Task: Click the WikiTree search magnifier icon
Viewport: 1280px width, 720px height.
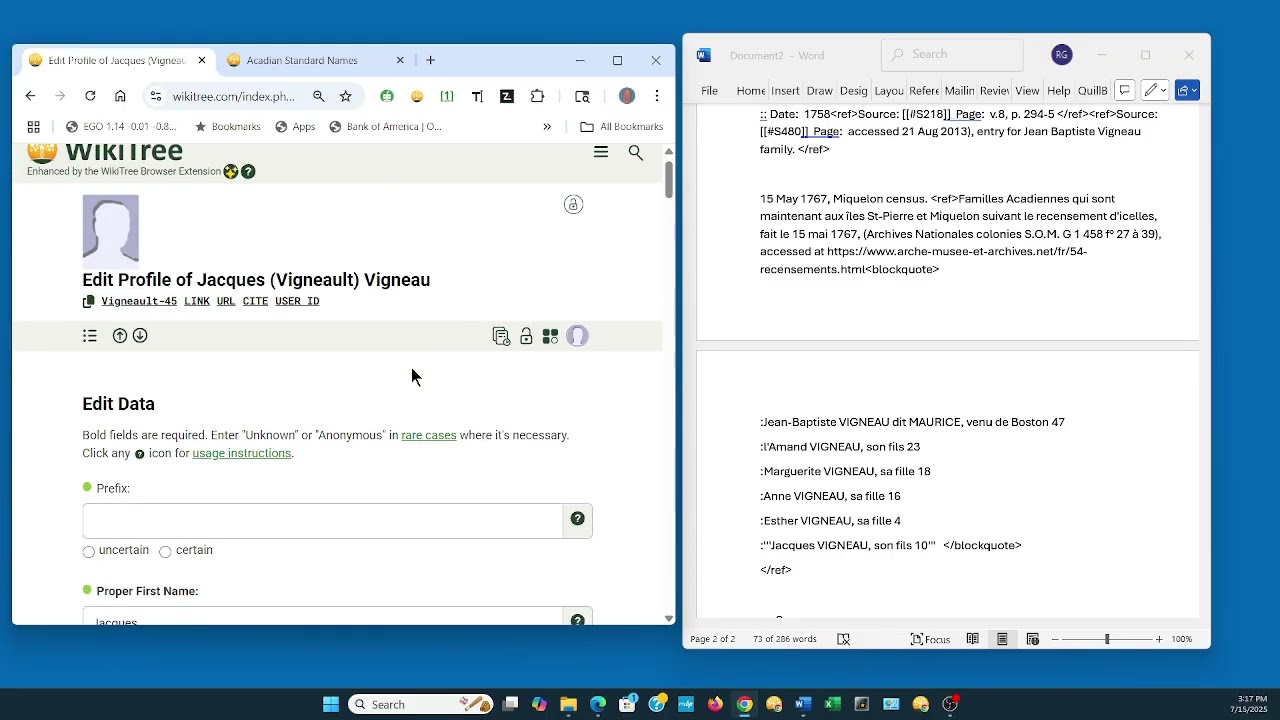Action: pyautogui.click(x=636, y=152)
